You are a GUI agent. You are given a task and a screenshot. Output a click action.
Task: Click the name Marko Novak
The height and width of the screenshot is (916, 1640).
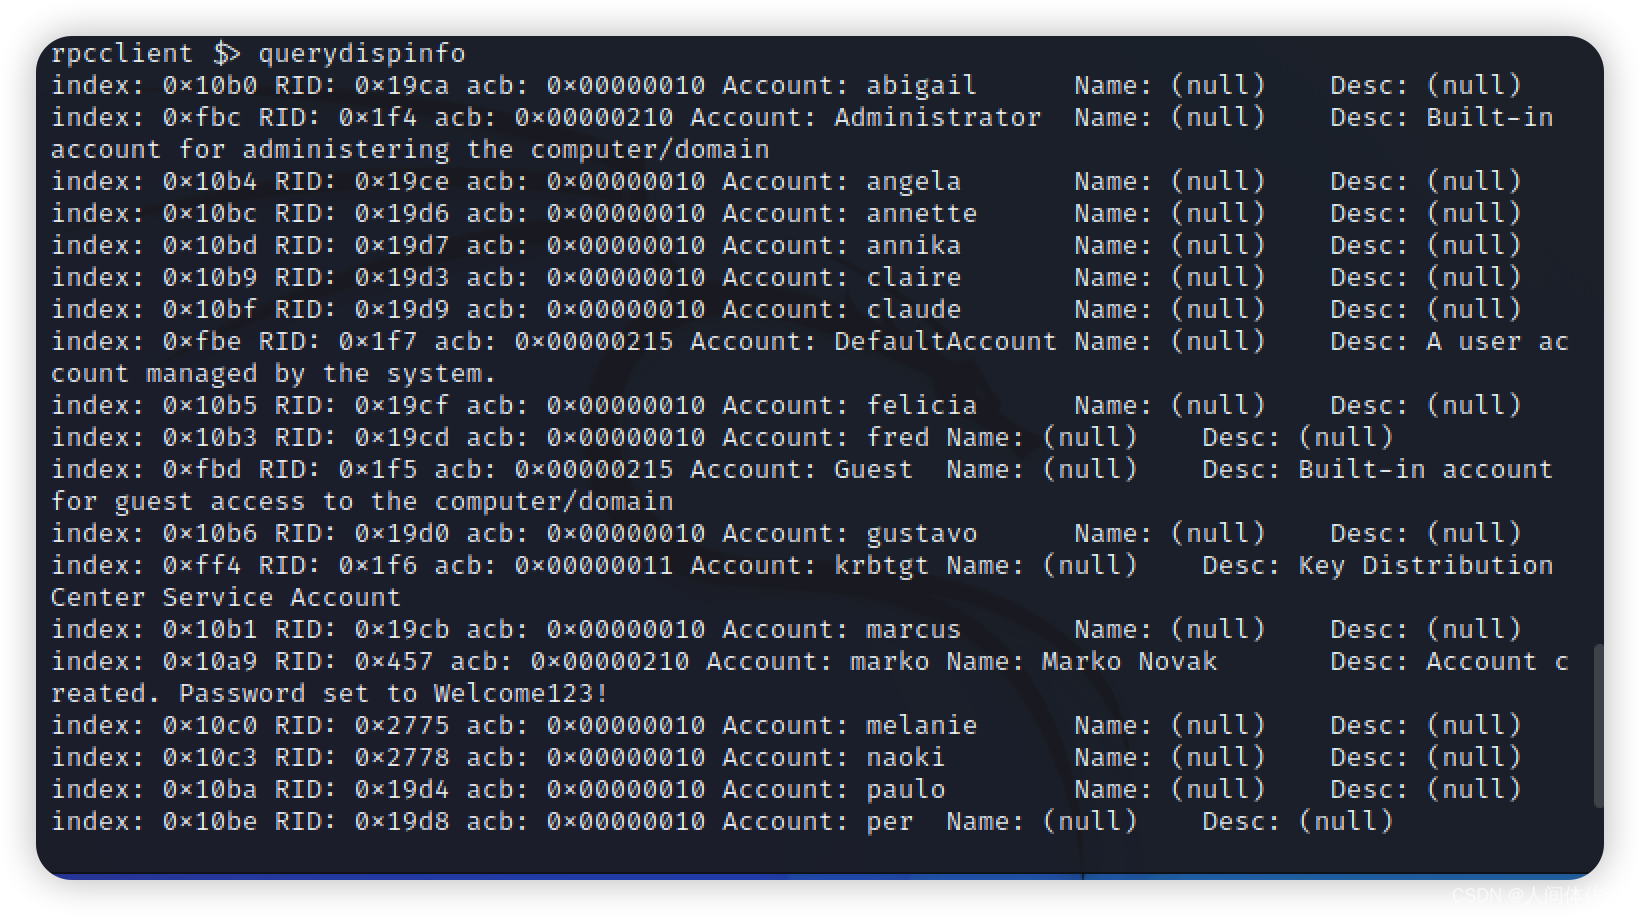[x=1129, y=661]
